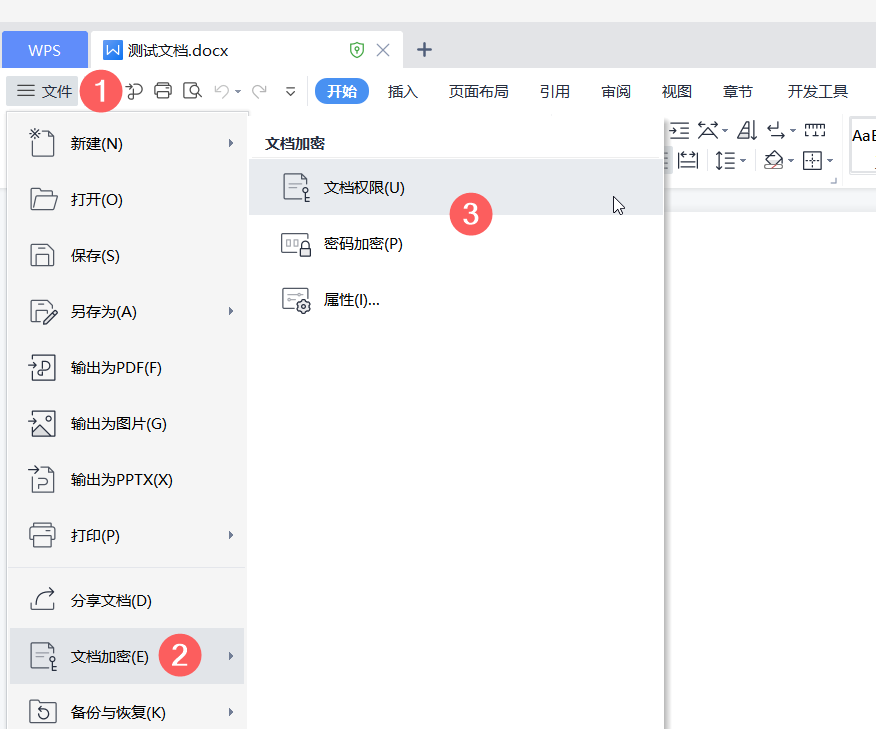Open the 开发工具 ribbon tab
The height and width of the screenshot is (729, 876).
tap(818, 91)
